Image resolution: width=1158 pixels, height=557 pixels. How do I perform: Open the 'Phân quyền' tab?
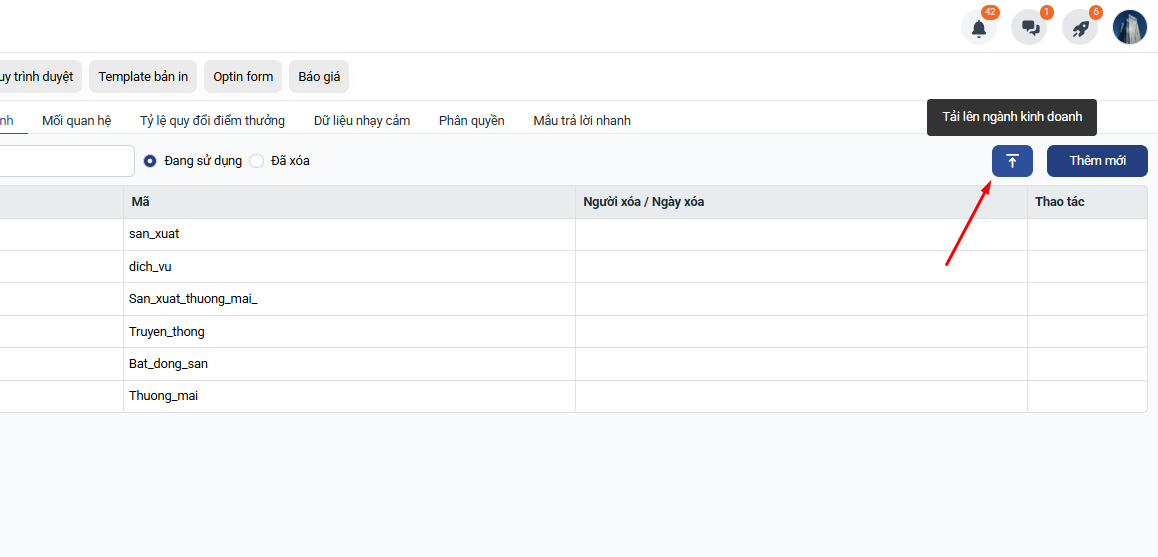(x=471, y=121)
